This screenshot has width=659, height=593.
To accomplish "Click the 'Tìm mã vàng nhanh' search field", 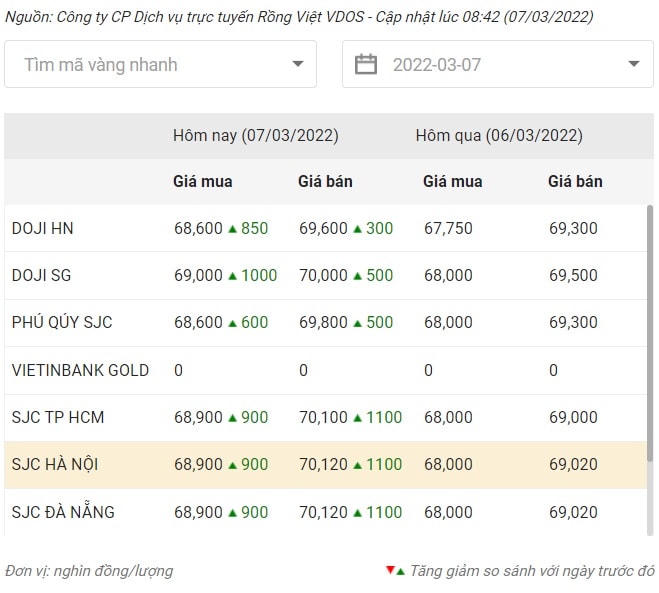I will point(160,64).
